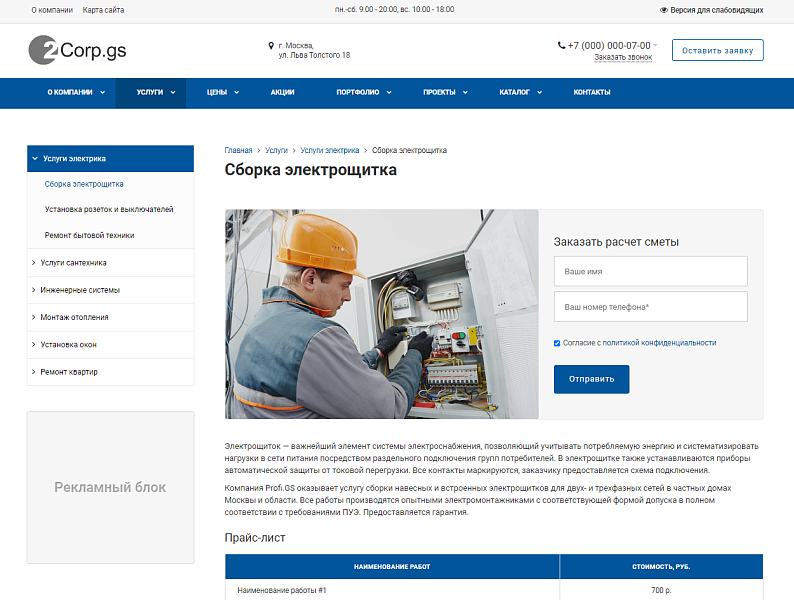The height and width of the screenshot is (600, 794).
Task: Select Установка розеток и выключателей in the sidebar
Action: tap(109, 210)
